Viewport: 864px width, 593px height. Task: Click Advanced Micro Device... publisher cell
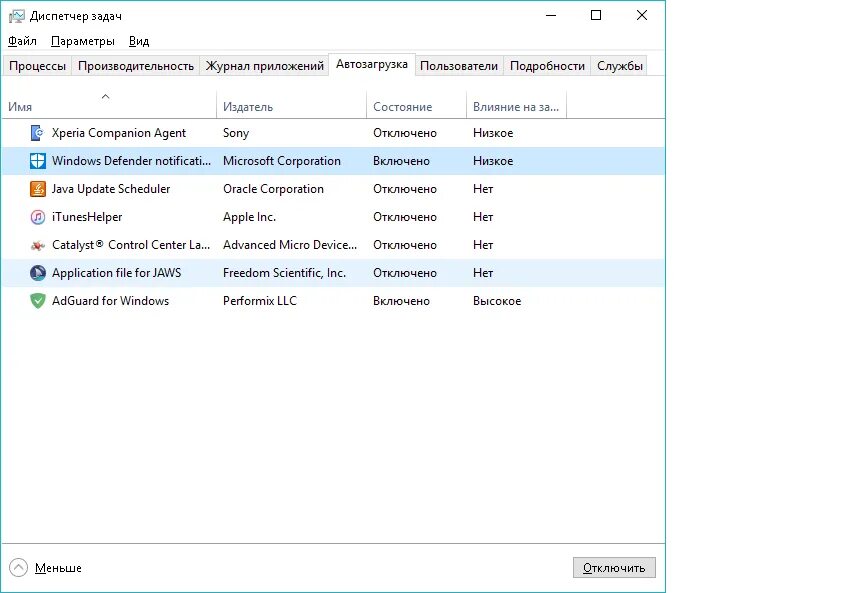click(290, 245)
